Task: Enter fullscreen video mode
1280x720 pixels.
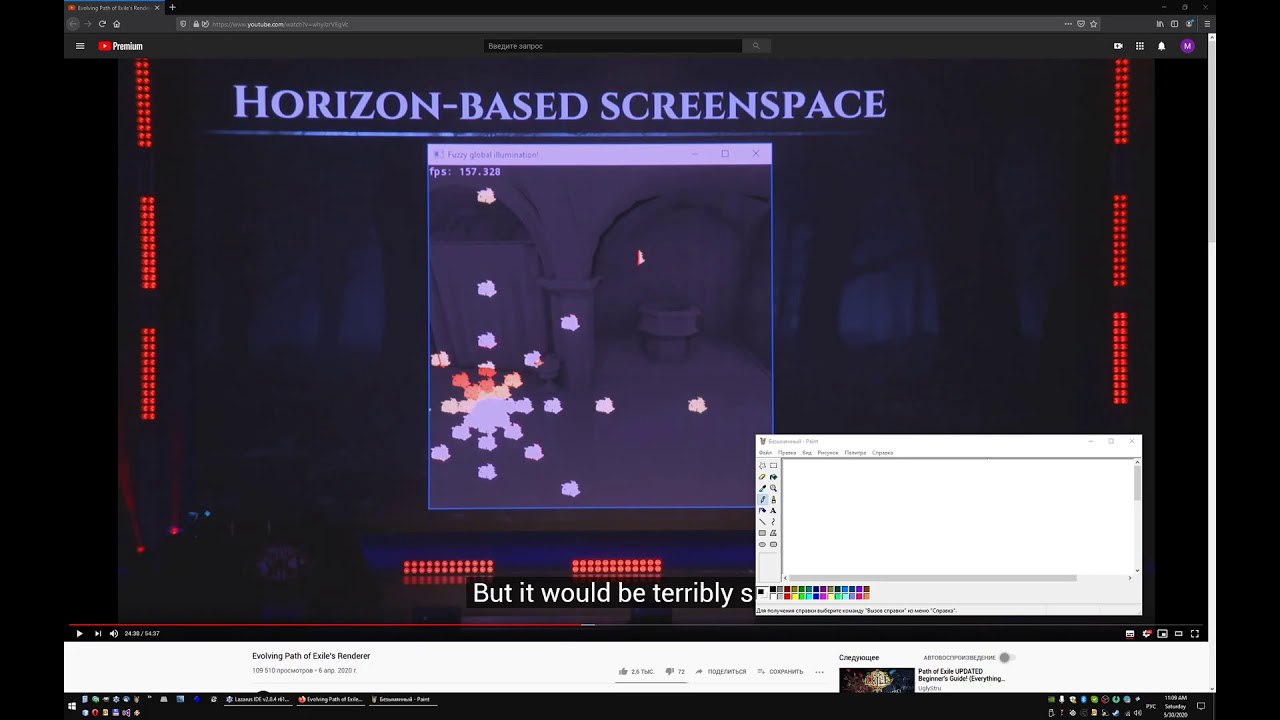Action: (x=1195, y=634)
